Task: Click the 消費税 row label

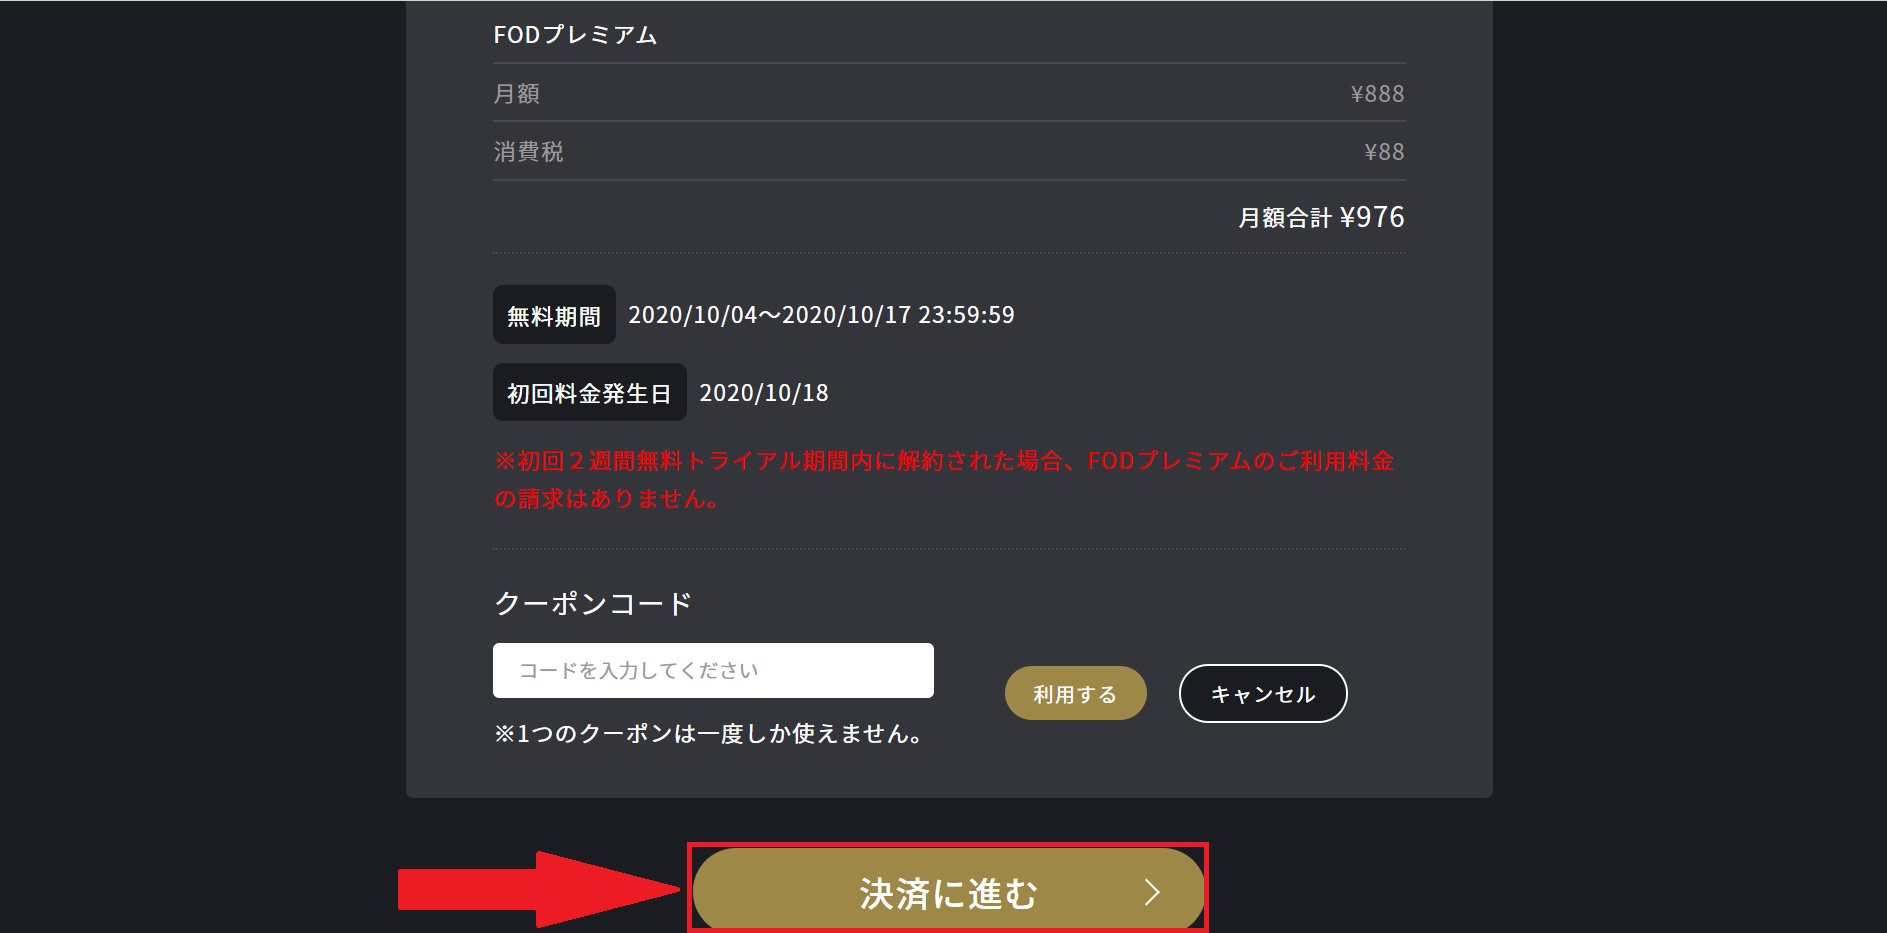Action: [528, 151]
